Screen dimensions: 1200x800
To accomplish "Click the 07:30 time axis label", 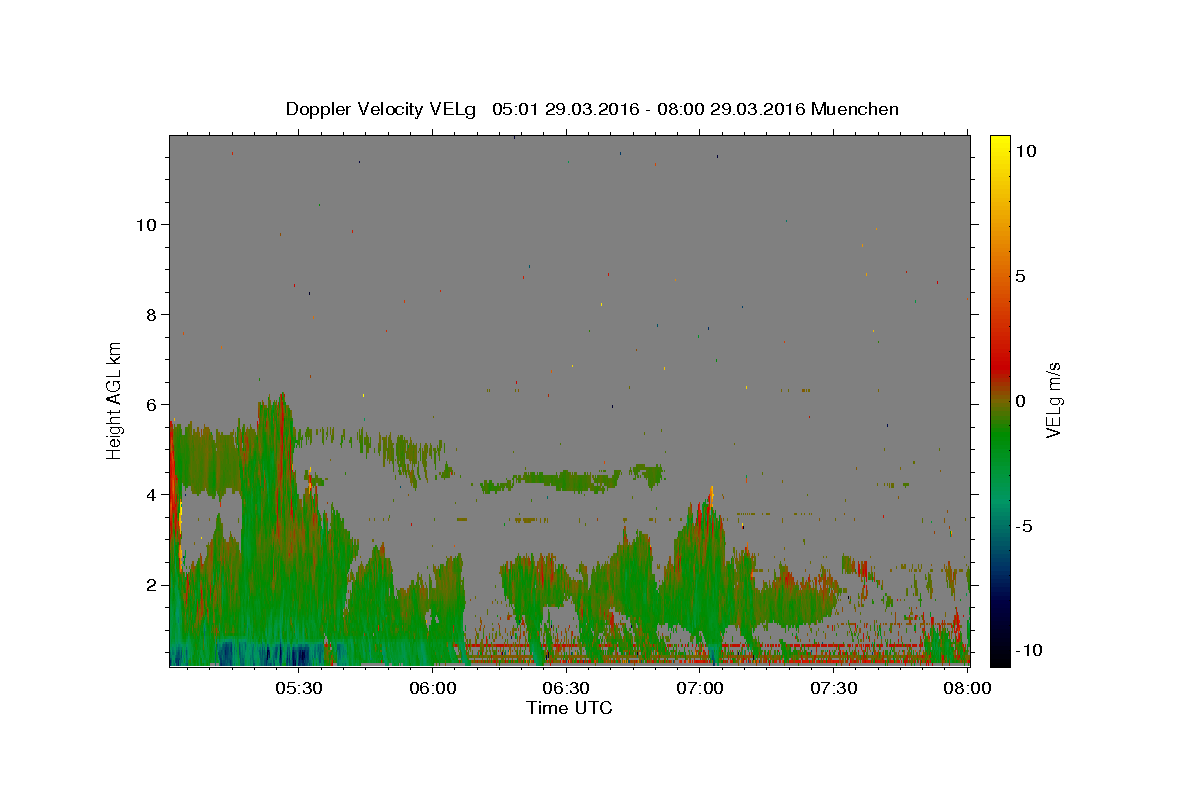I will (834, 688).
